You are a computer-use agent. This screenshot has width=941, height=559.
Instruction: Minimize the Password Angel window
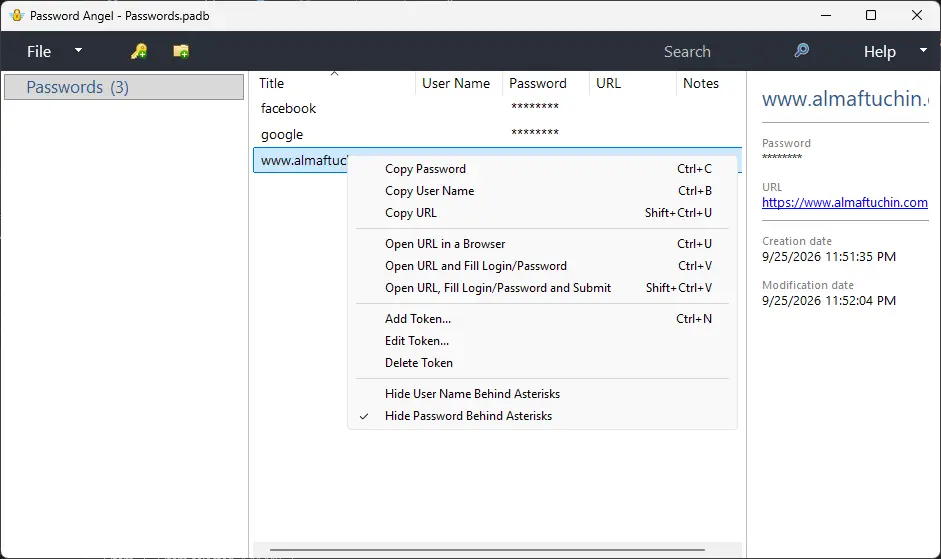point(826,16)
